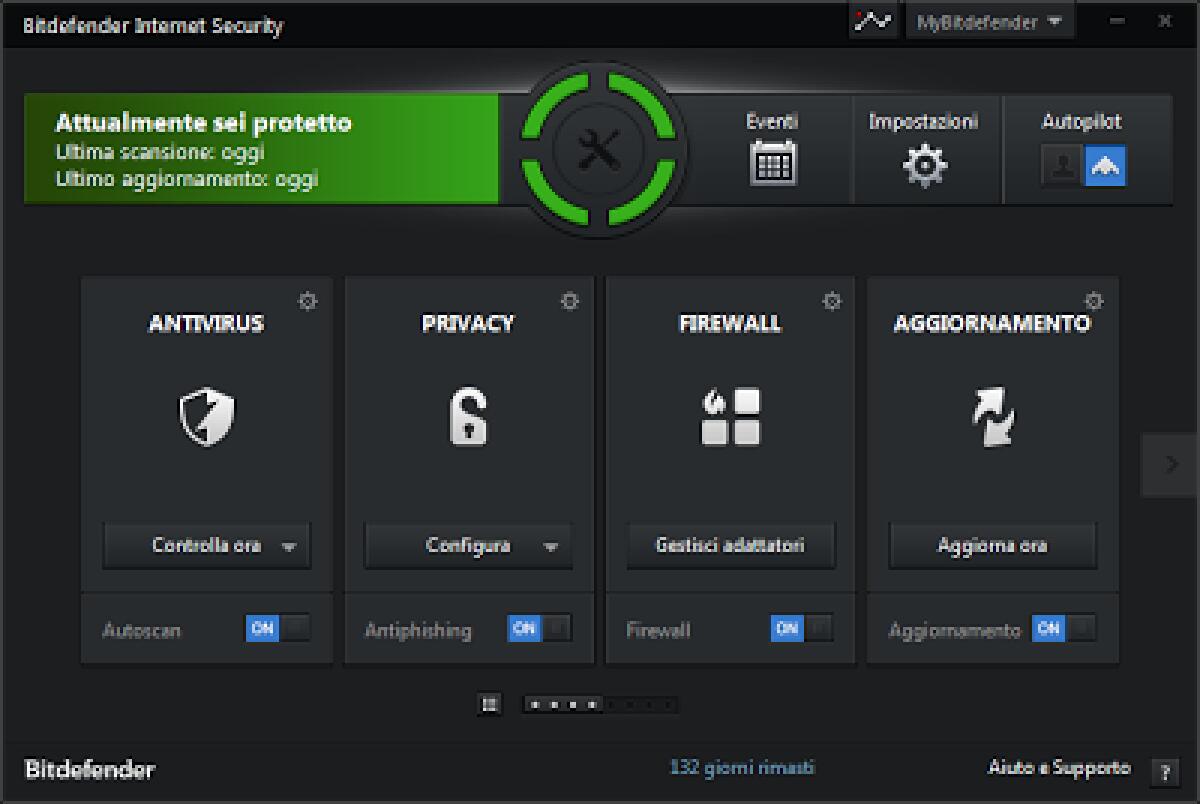Click the Privacy padlock icon
The width and height of the screenshot is (1200, 804).
[467, 415]
